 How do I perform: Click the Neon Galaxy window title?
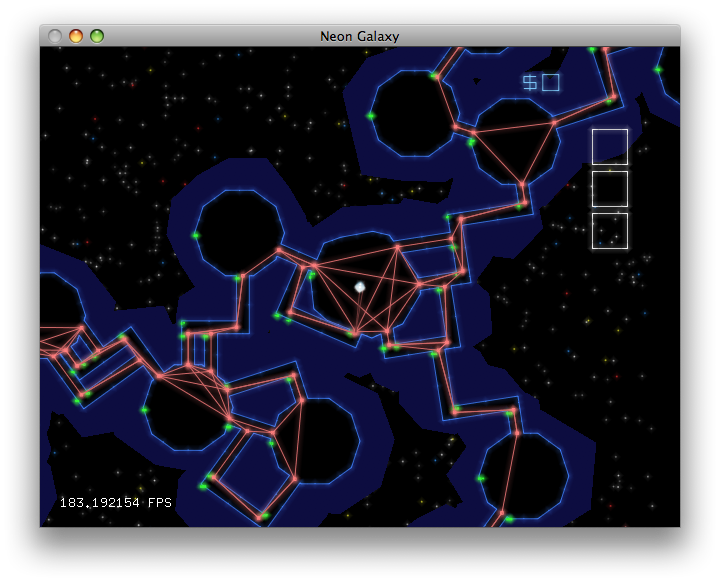click(x=360, y=36)
